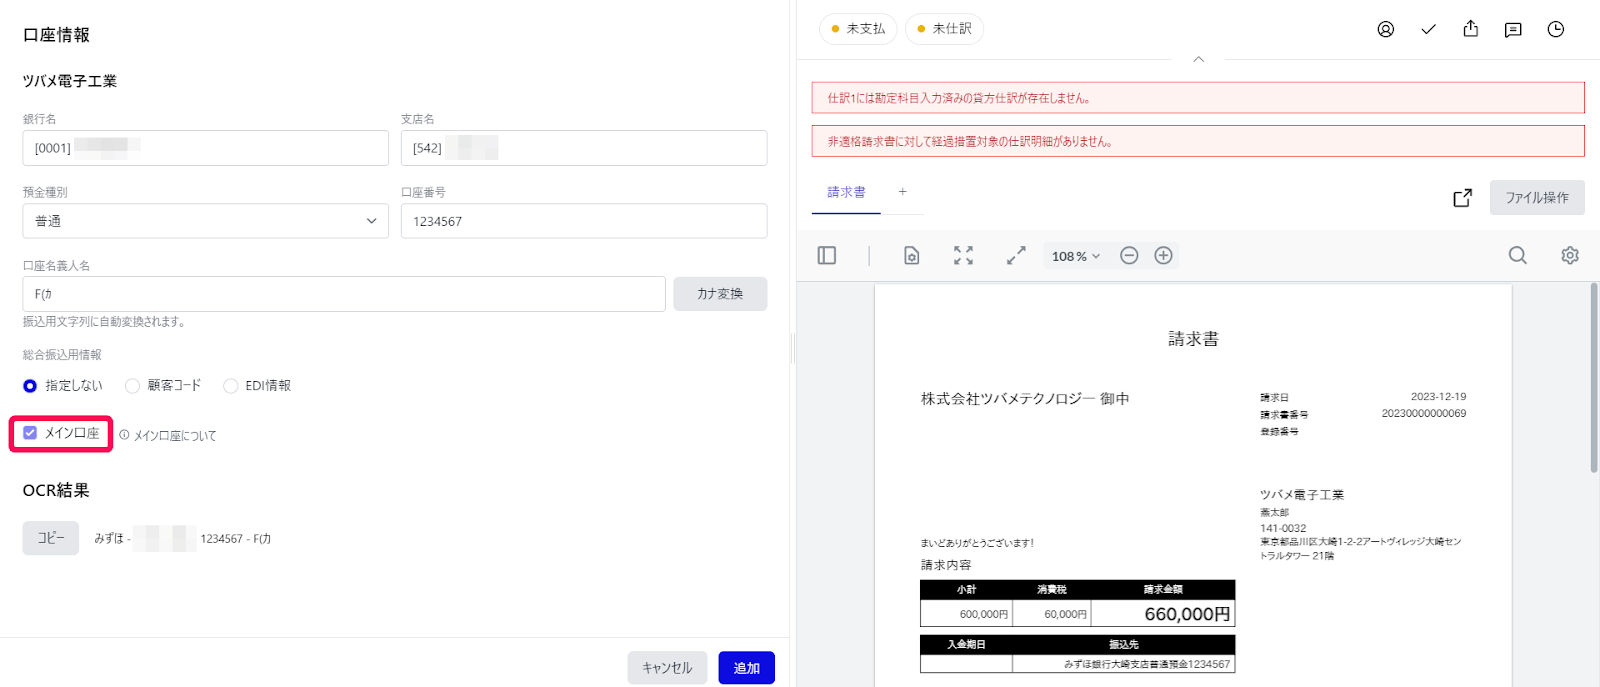Click the invoice date 2023-12-19

coord(1438,397)
